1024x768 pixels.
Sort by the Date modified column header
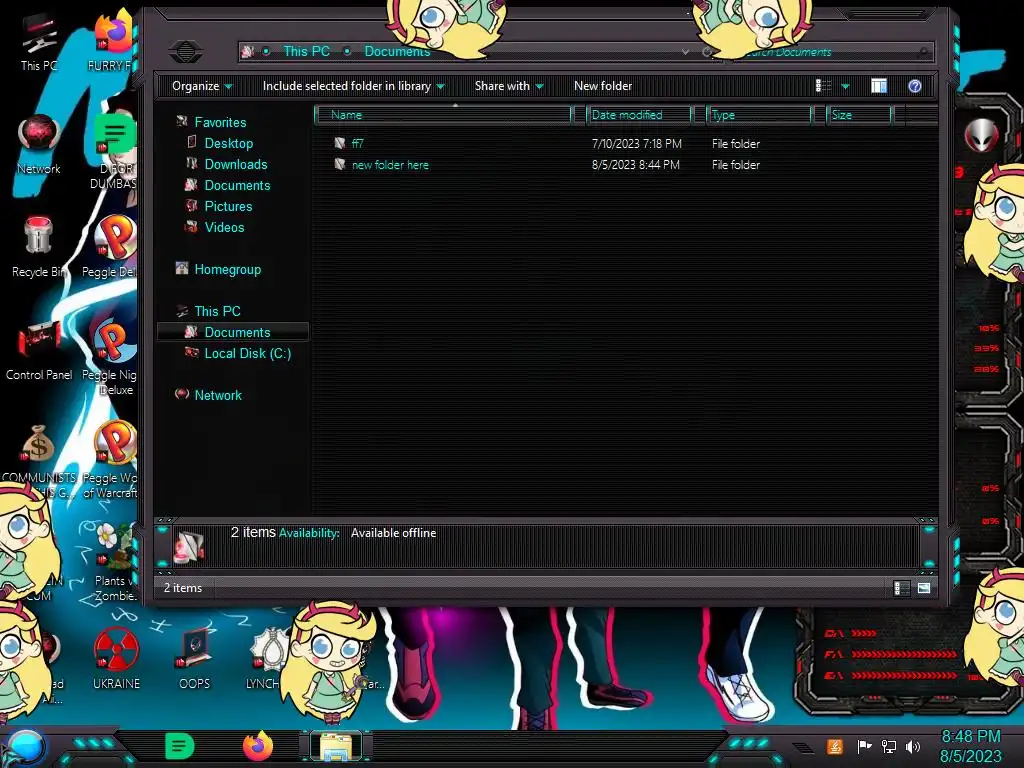(639, 115)
